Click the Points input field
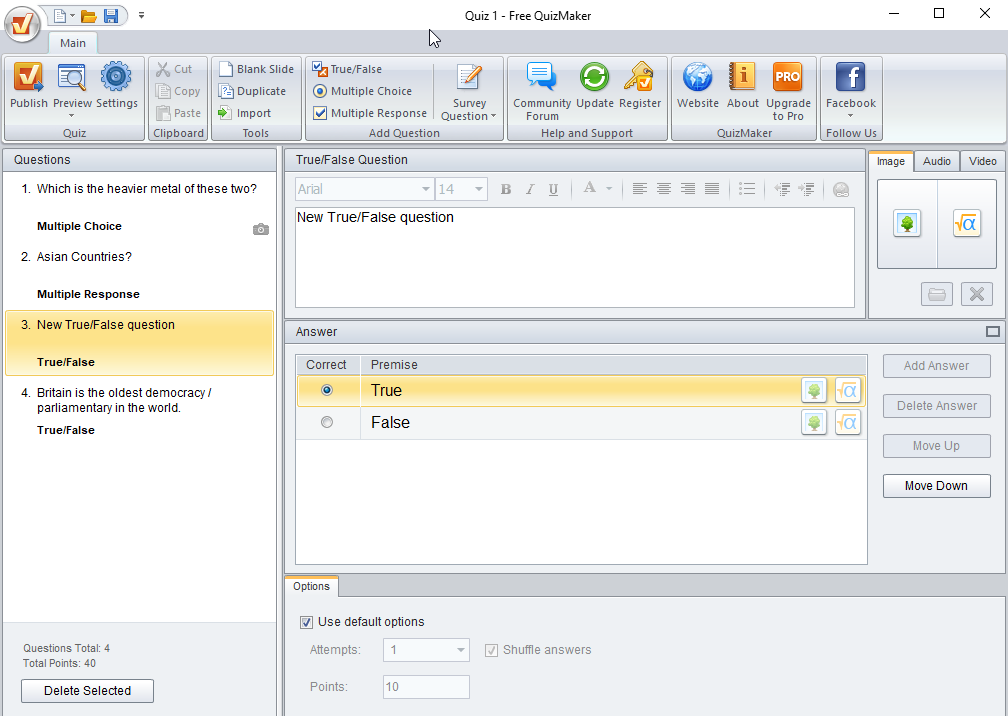 pyautogui.click(x=426, y=687)
